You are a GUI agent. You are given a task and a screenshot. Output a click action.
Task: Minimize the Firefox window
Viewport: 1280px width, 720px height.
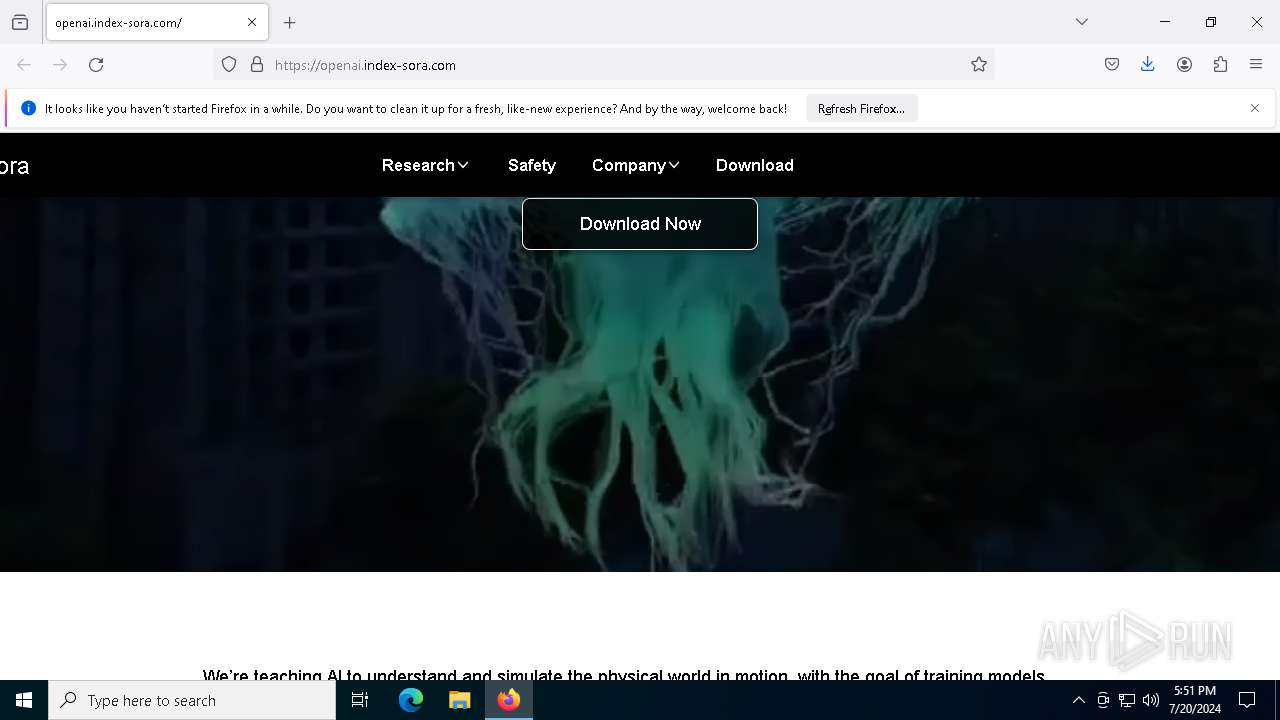[x=1165, y=22]
